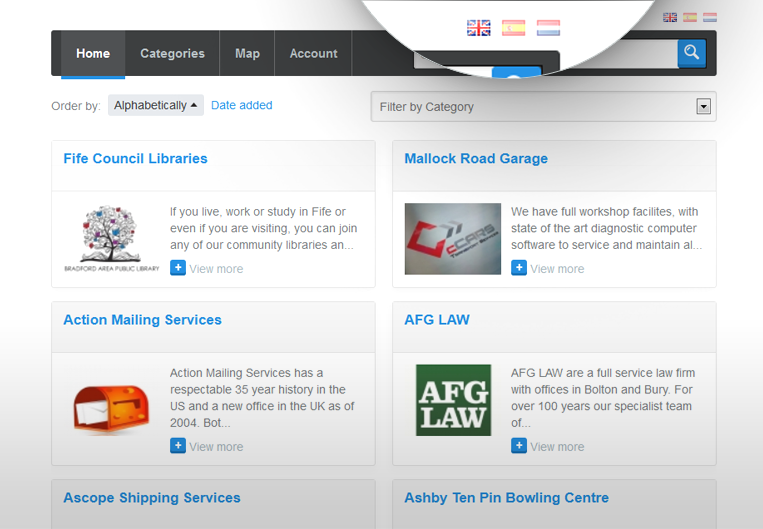Open the AFG LAW title link
Image resolution: width=763 pixels, height=529 pixels.
pyautogui.click(x=437, y=320)
